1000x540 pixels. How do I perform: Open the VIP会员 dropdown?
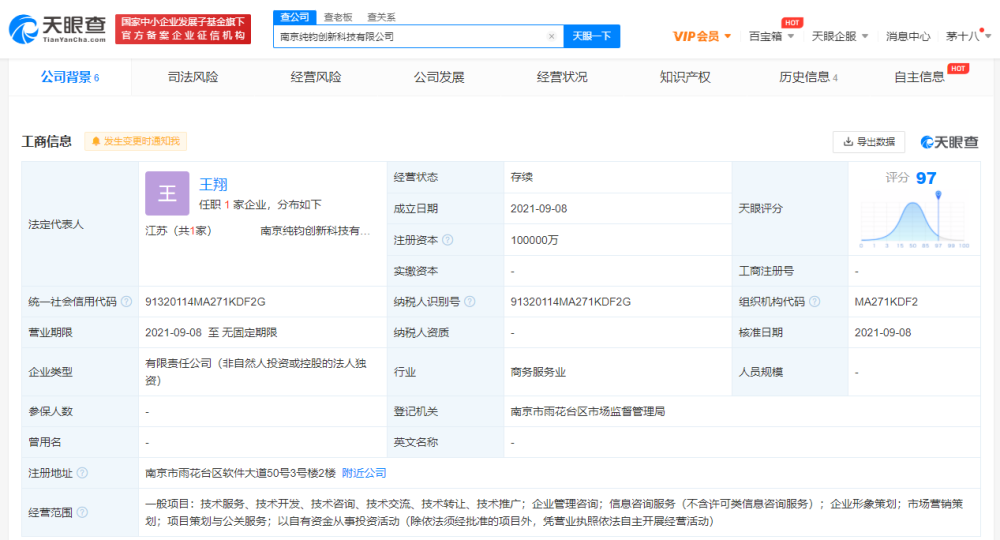pos(702,36)
